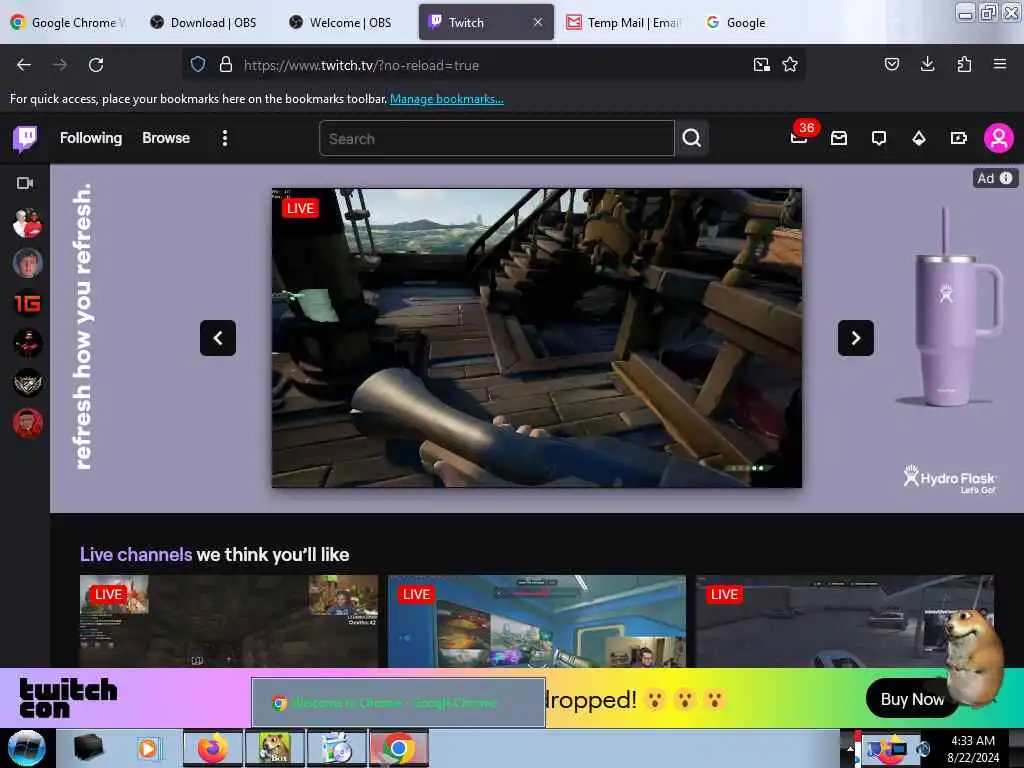1024x768 pixels.
Task: Reload the current page
Action: click(96, 65)
